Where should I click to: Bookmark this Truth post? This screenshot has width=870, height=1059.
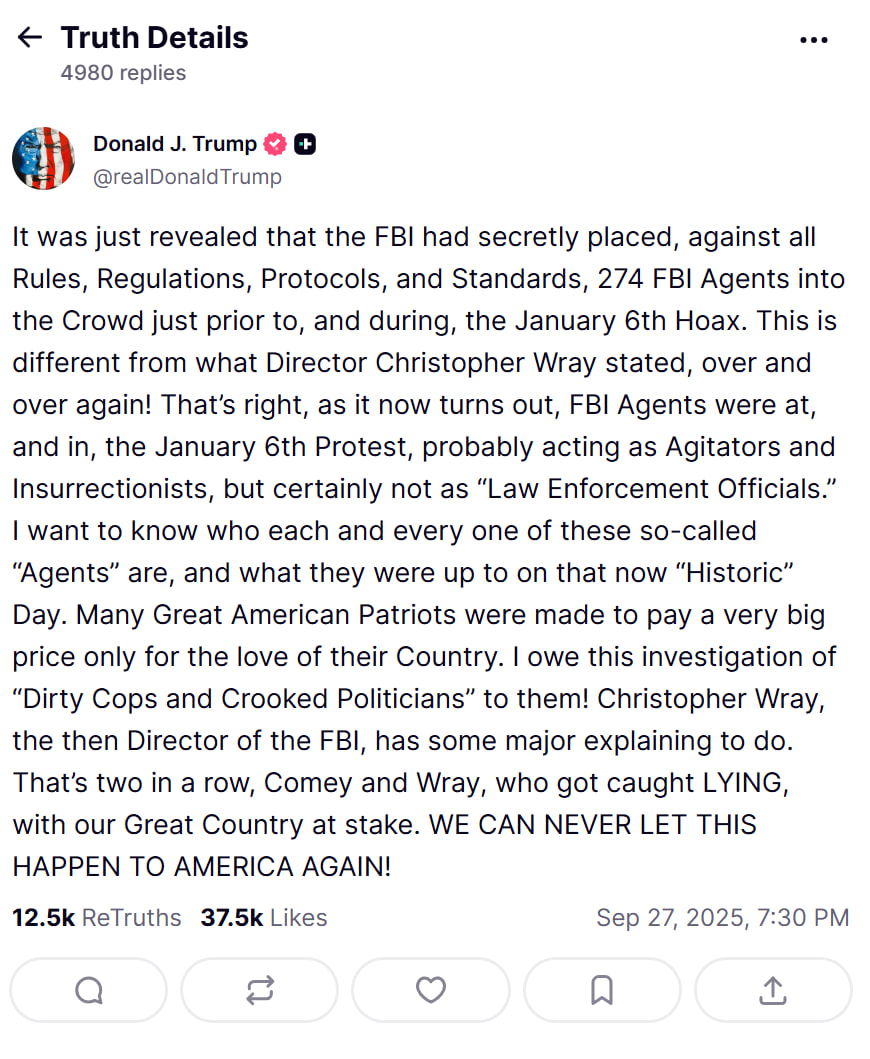[602, 990]
